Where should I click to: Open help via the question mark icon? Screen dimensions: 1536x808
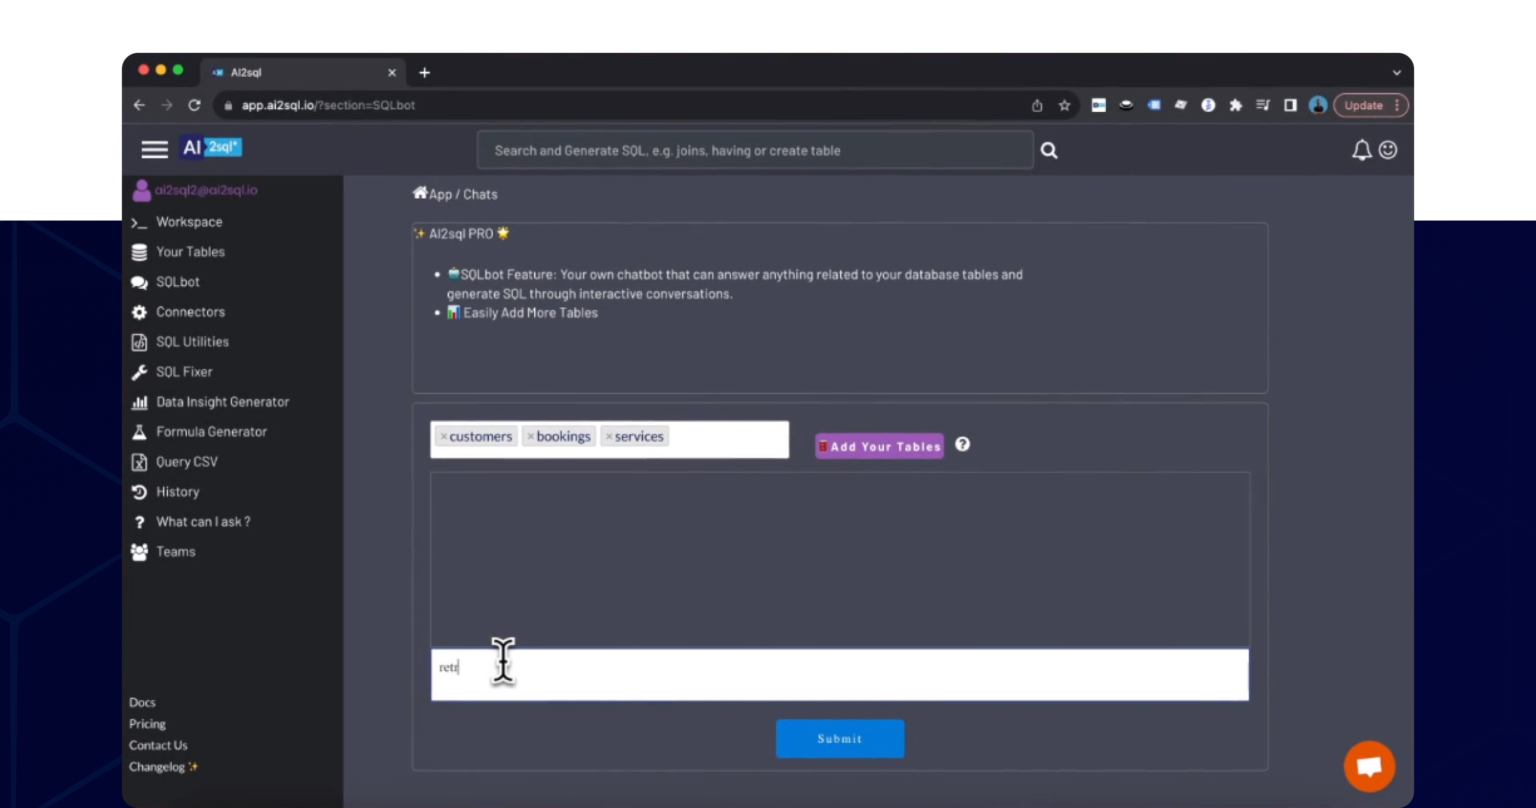pyautogui.click(x=962, y=444)
